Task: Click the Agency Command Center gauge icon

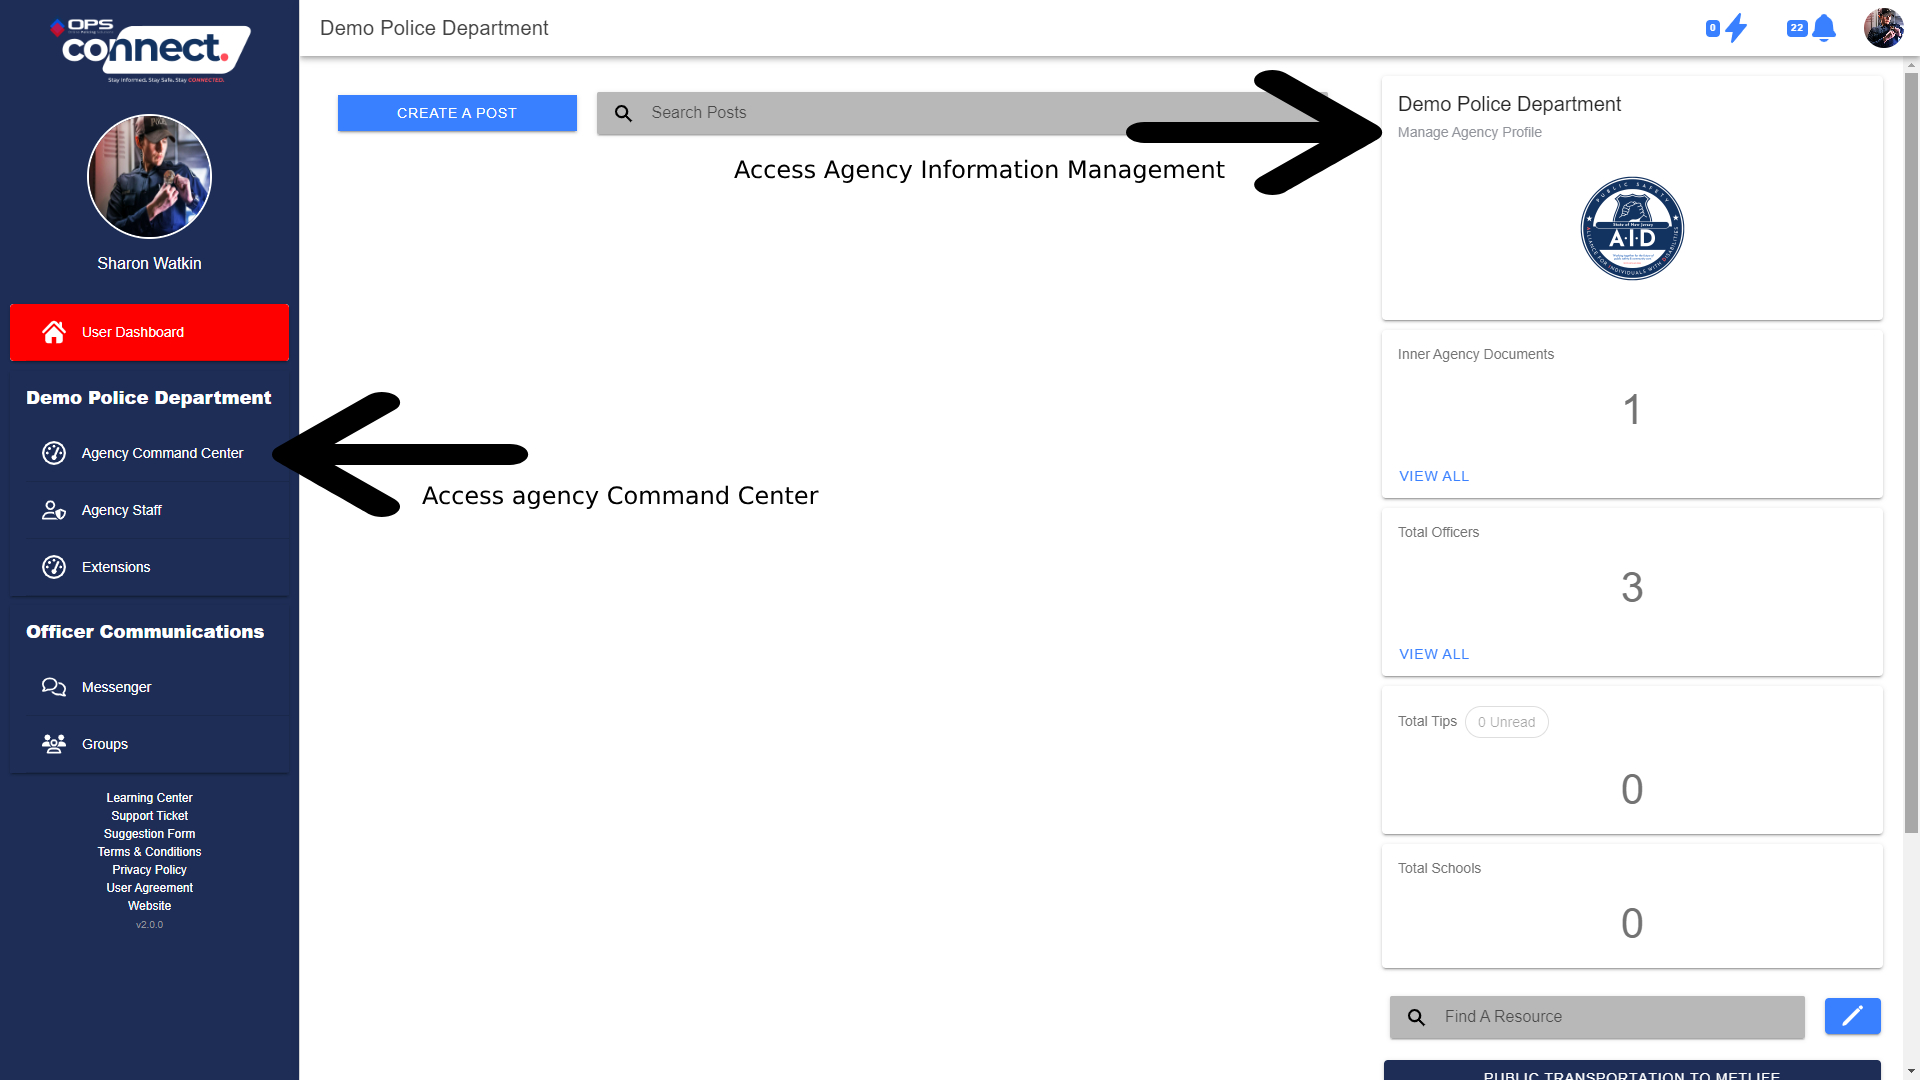Action: tap(54, 453)
